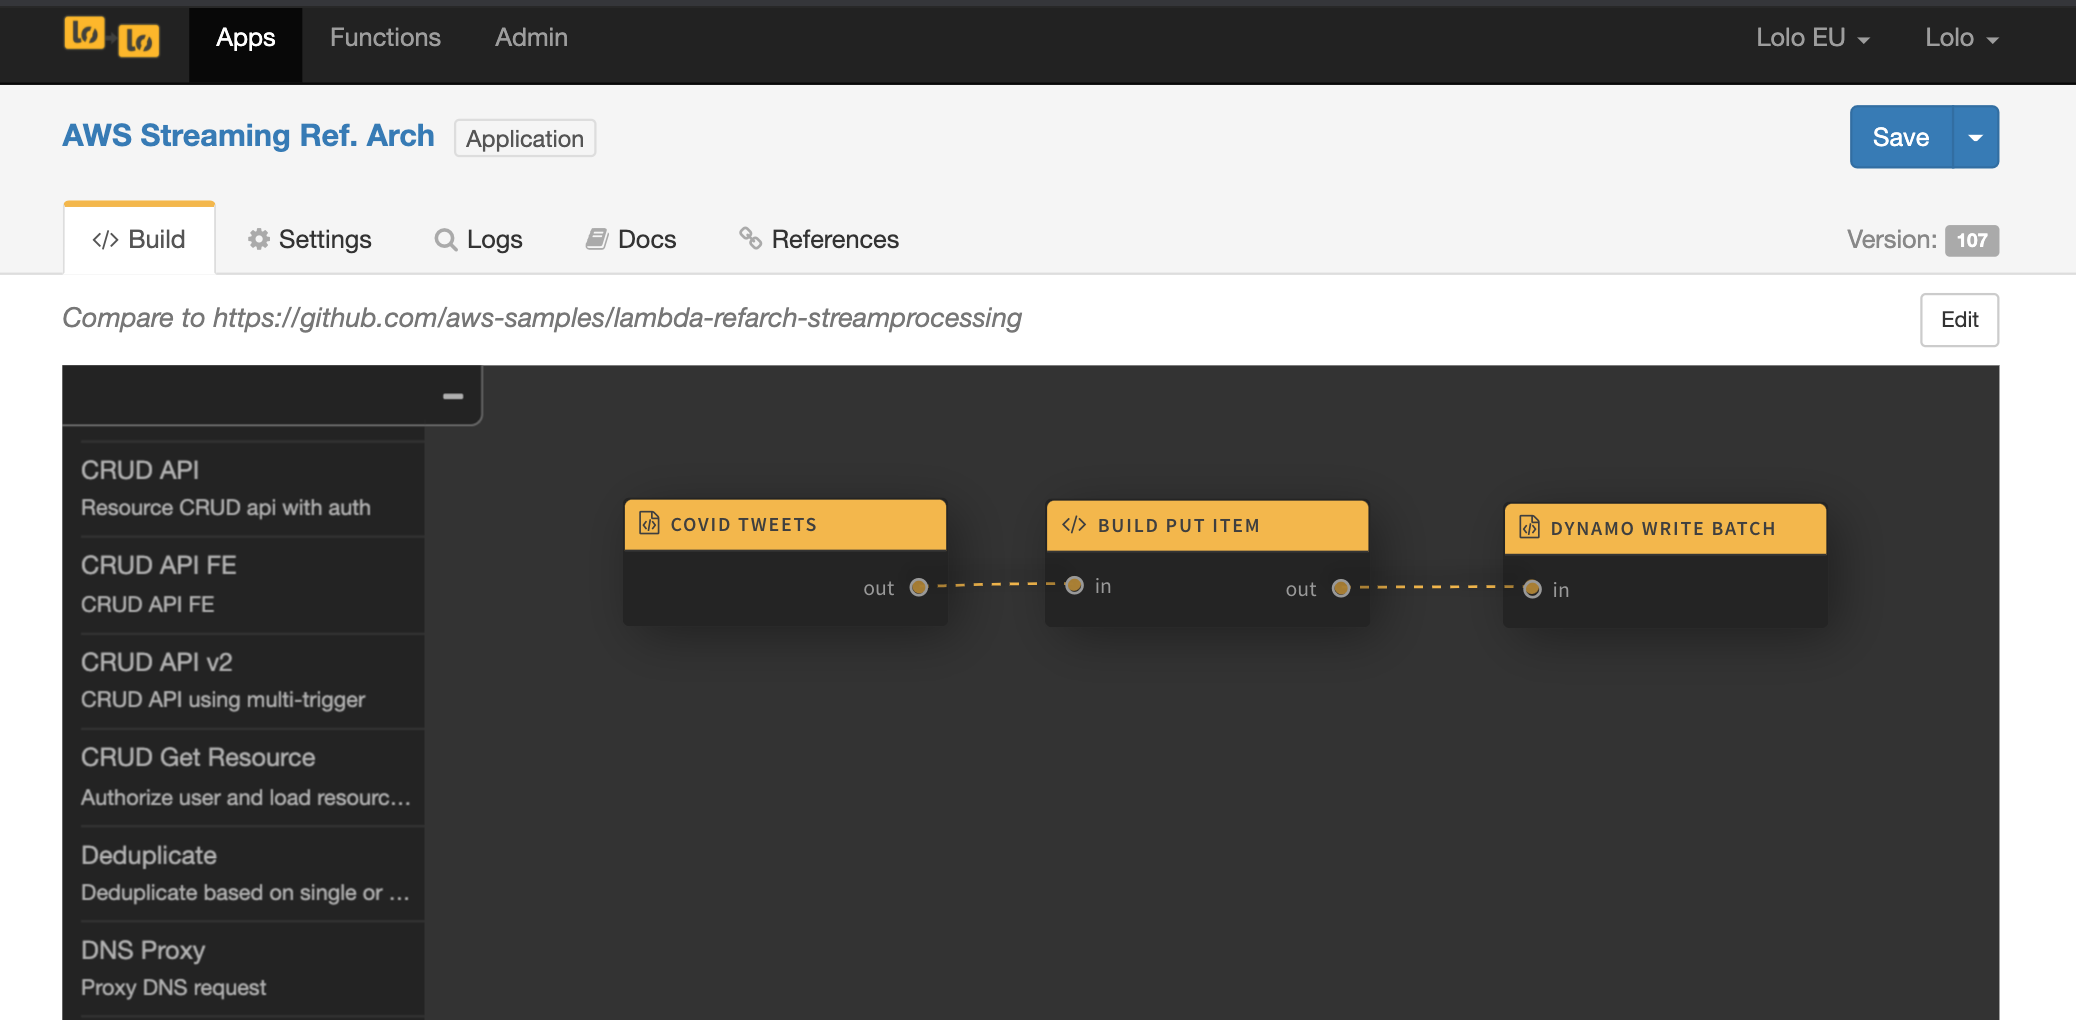Click the Build Put Item code icon
Viewport: 2076px width, 1020px height.
[x=1074, y=525]
